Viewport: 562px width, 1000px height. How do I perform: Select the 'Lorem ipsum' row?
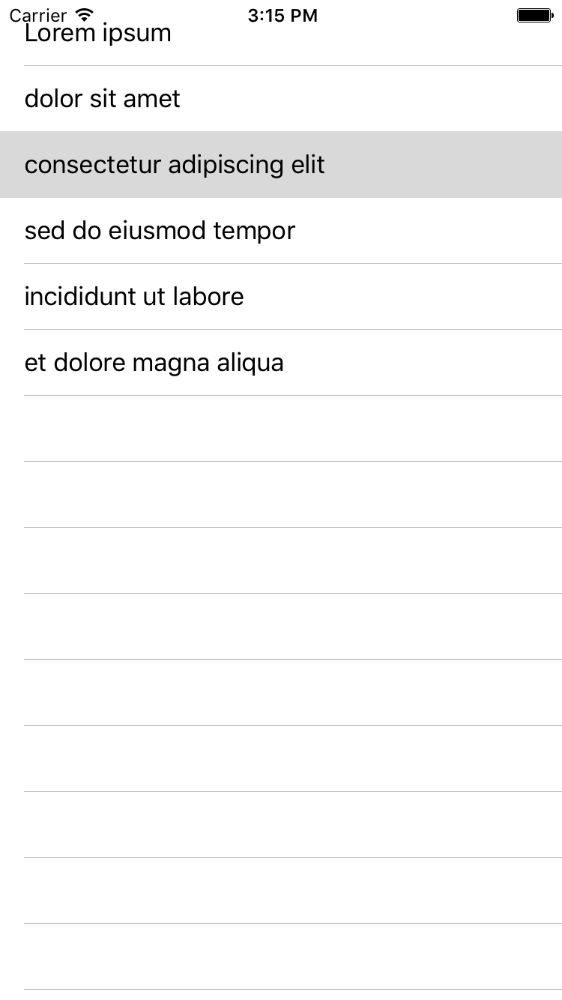(281, 33)
